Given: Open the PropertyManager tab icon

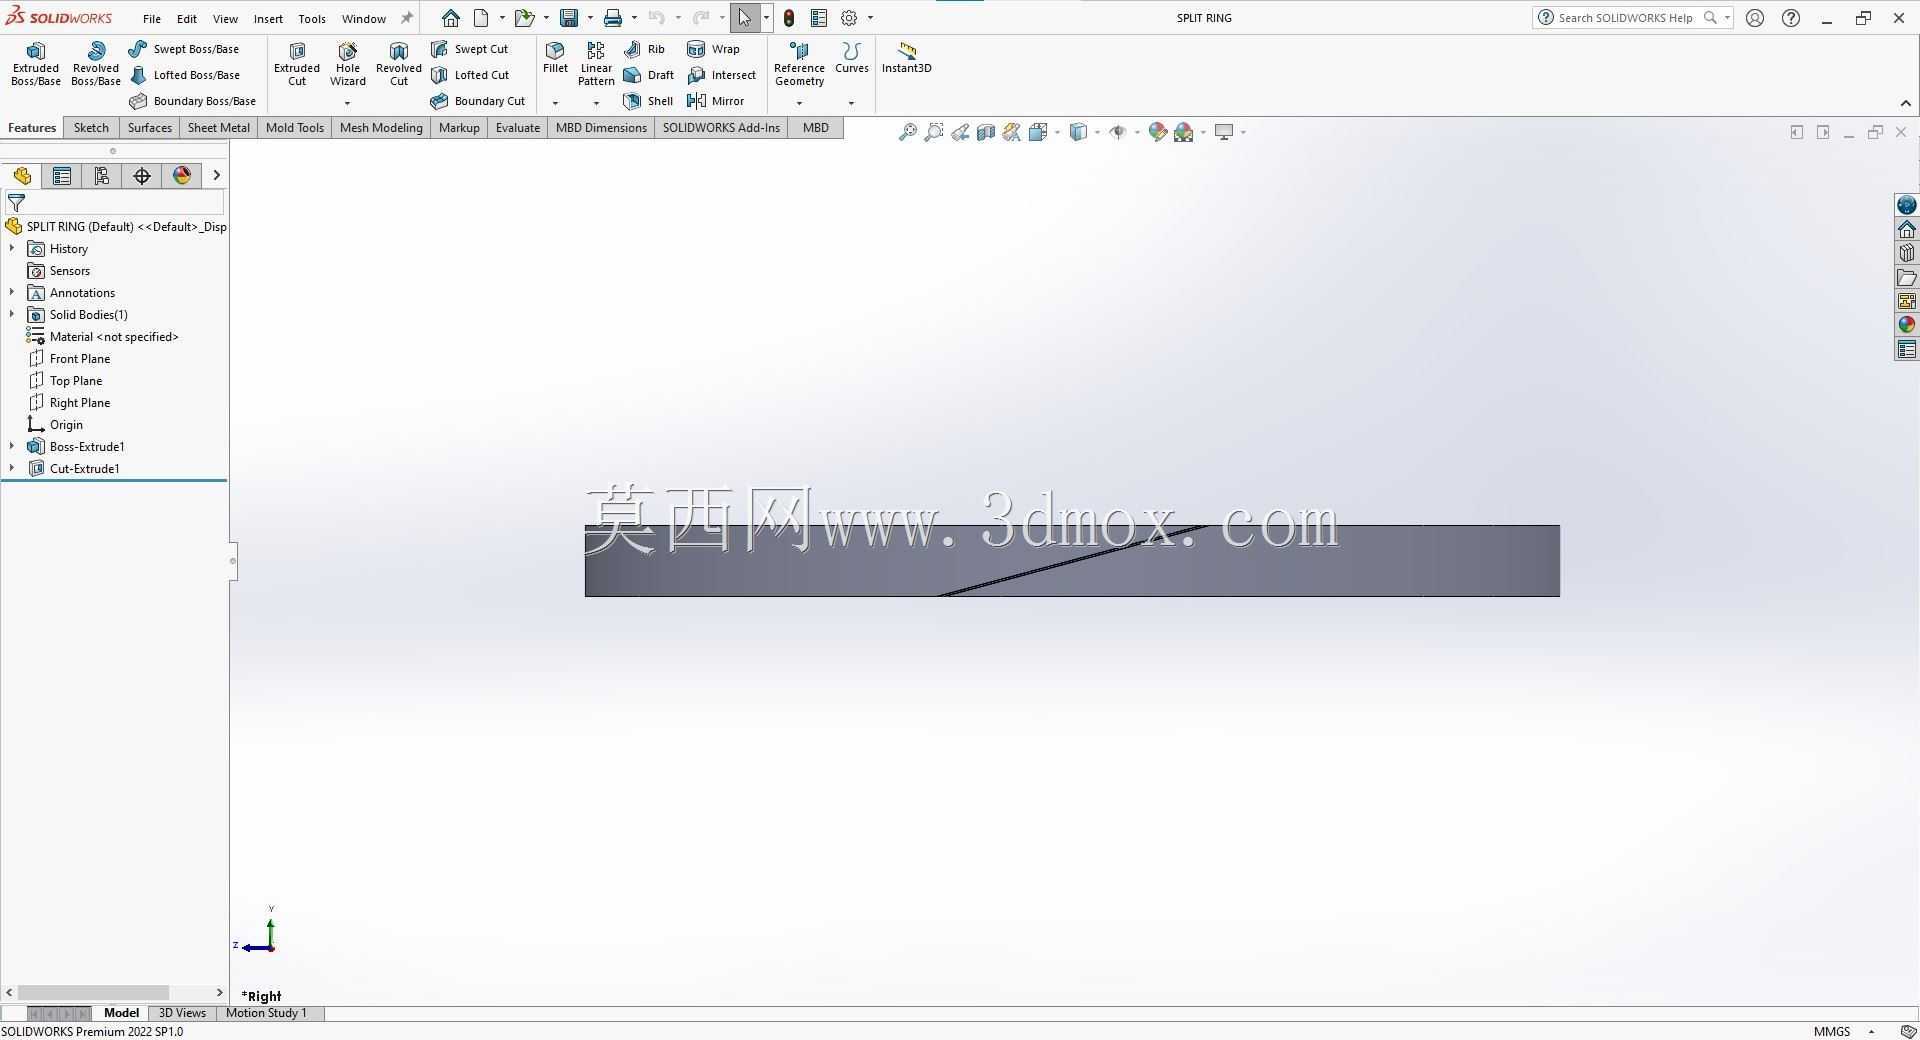Looking at the screenshot, I should (62, 176).
